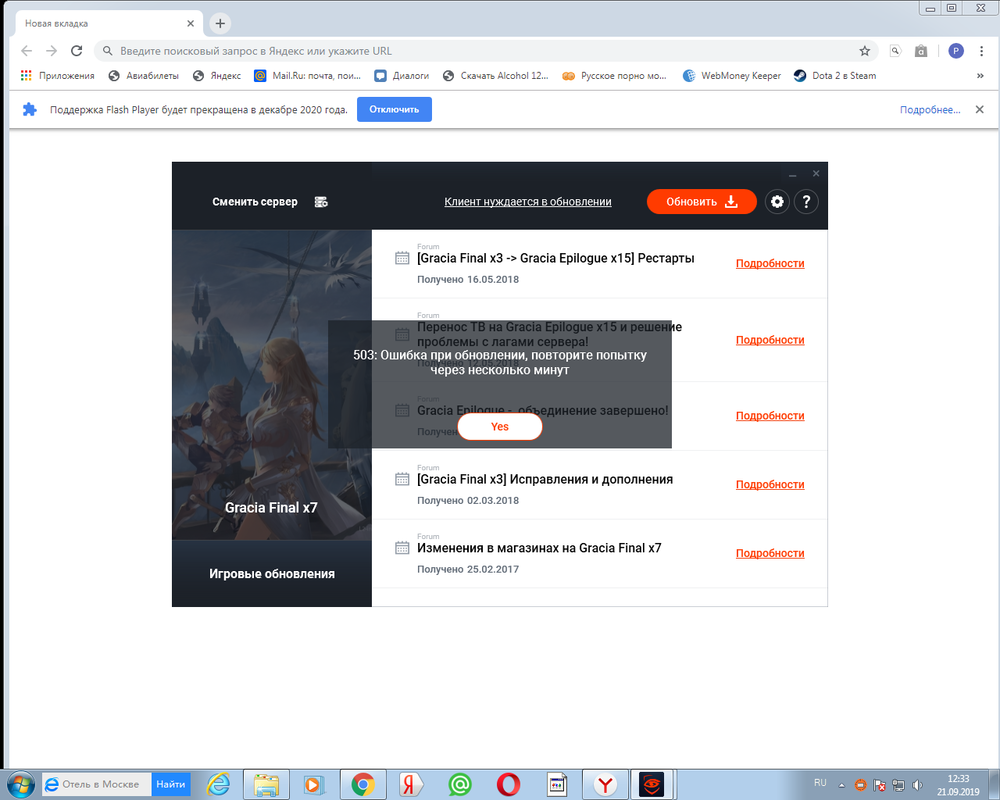Open the RU language selector in tray
The image size is (1000, 800).
[820, 782]
